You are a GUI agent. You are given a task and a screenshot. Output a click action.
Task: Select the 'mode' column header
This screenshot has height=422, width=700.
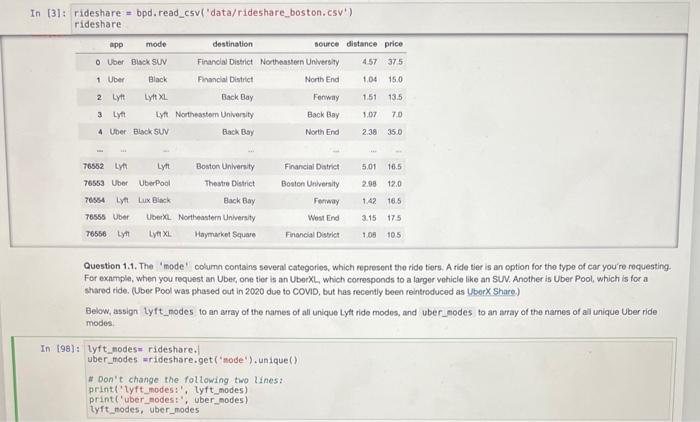(156, 44)
